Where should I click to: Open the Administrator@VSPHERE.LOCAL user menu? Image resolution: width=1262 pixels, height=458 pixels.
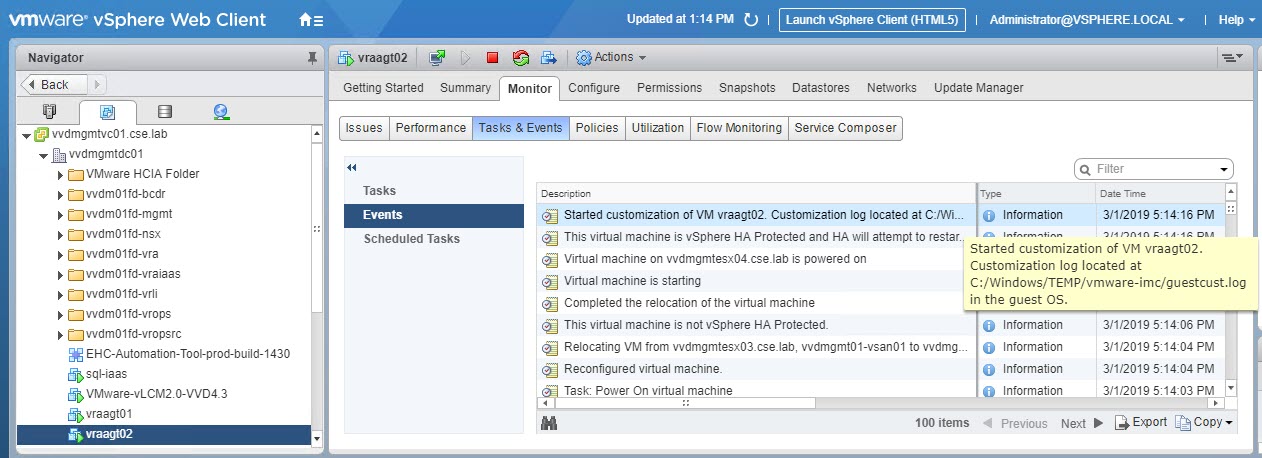tap(1086, 20)
